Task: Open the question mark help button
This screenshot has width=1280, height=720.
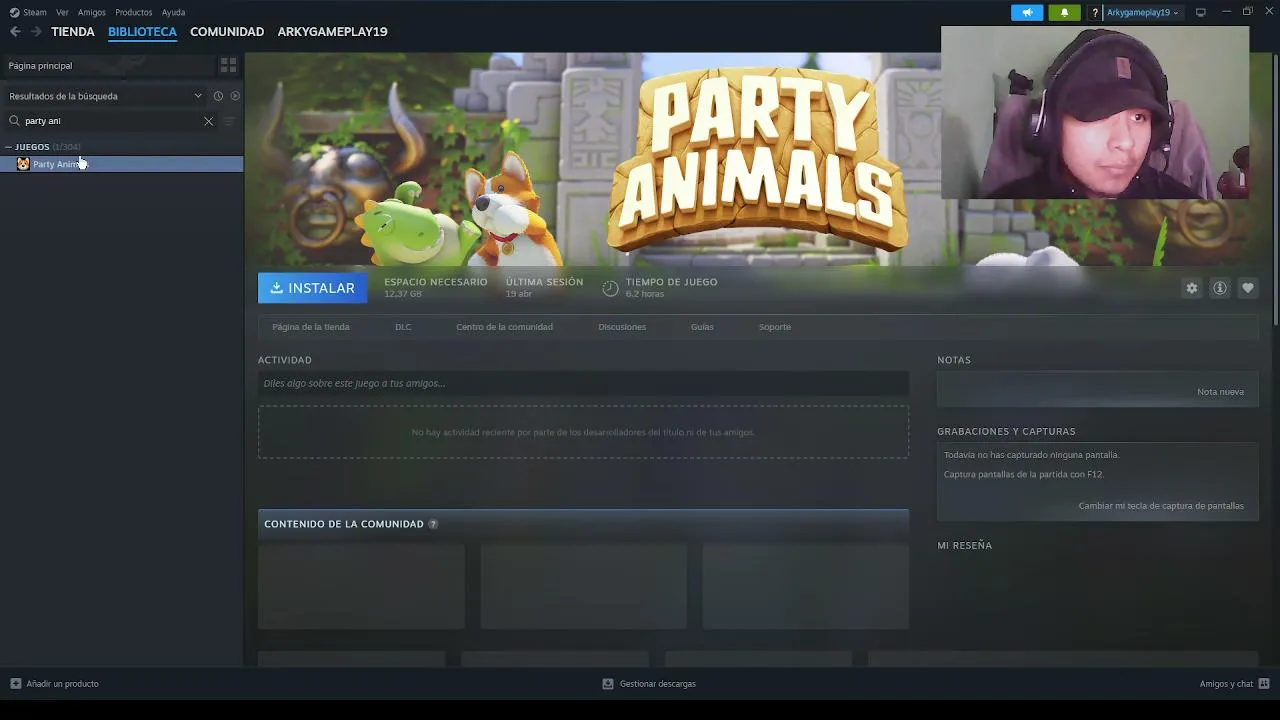Action: tap(1095, 13)
